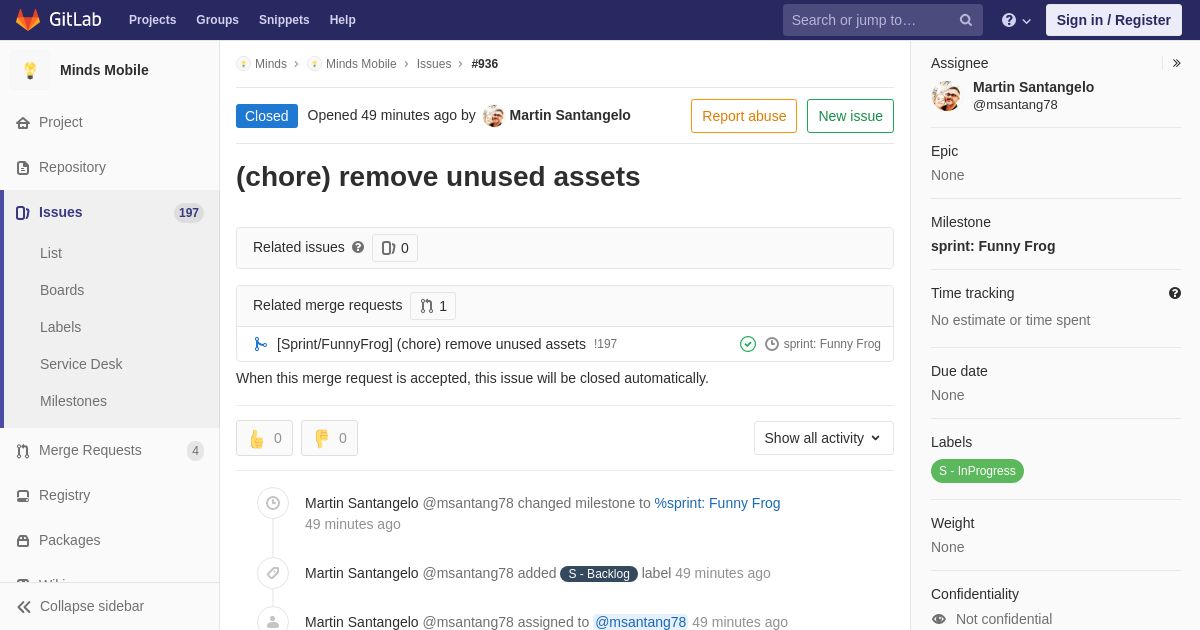
Task: Open the help question-mark menu in navbar
Action: [x=1016, y=20]
